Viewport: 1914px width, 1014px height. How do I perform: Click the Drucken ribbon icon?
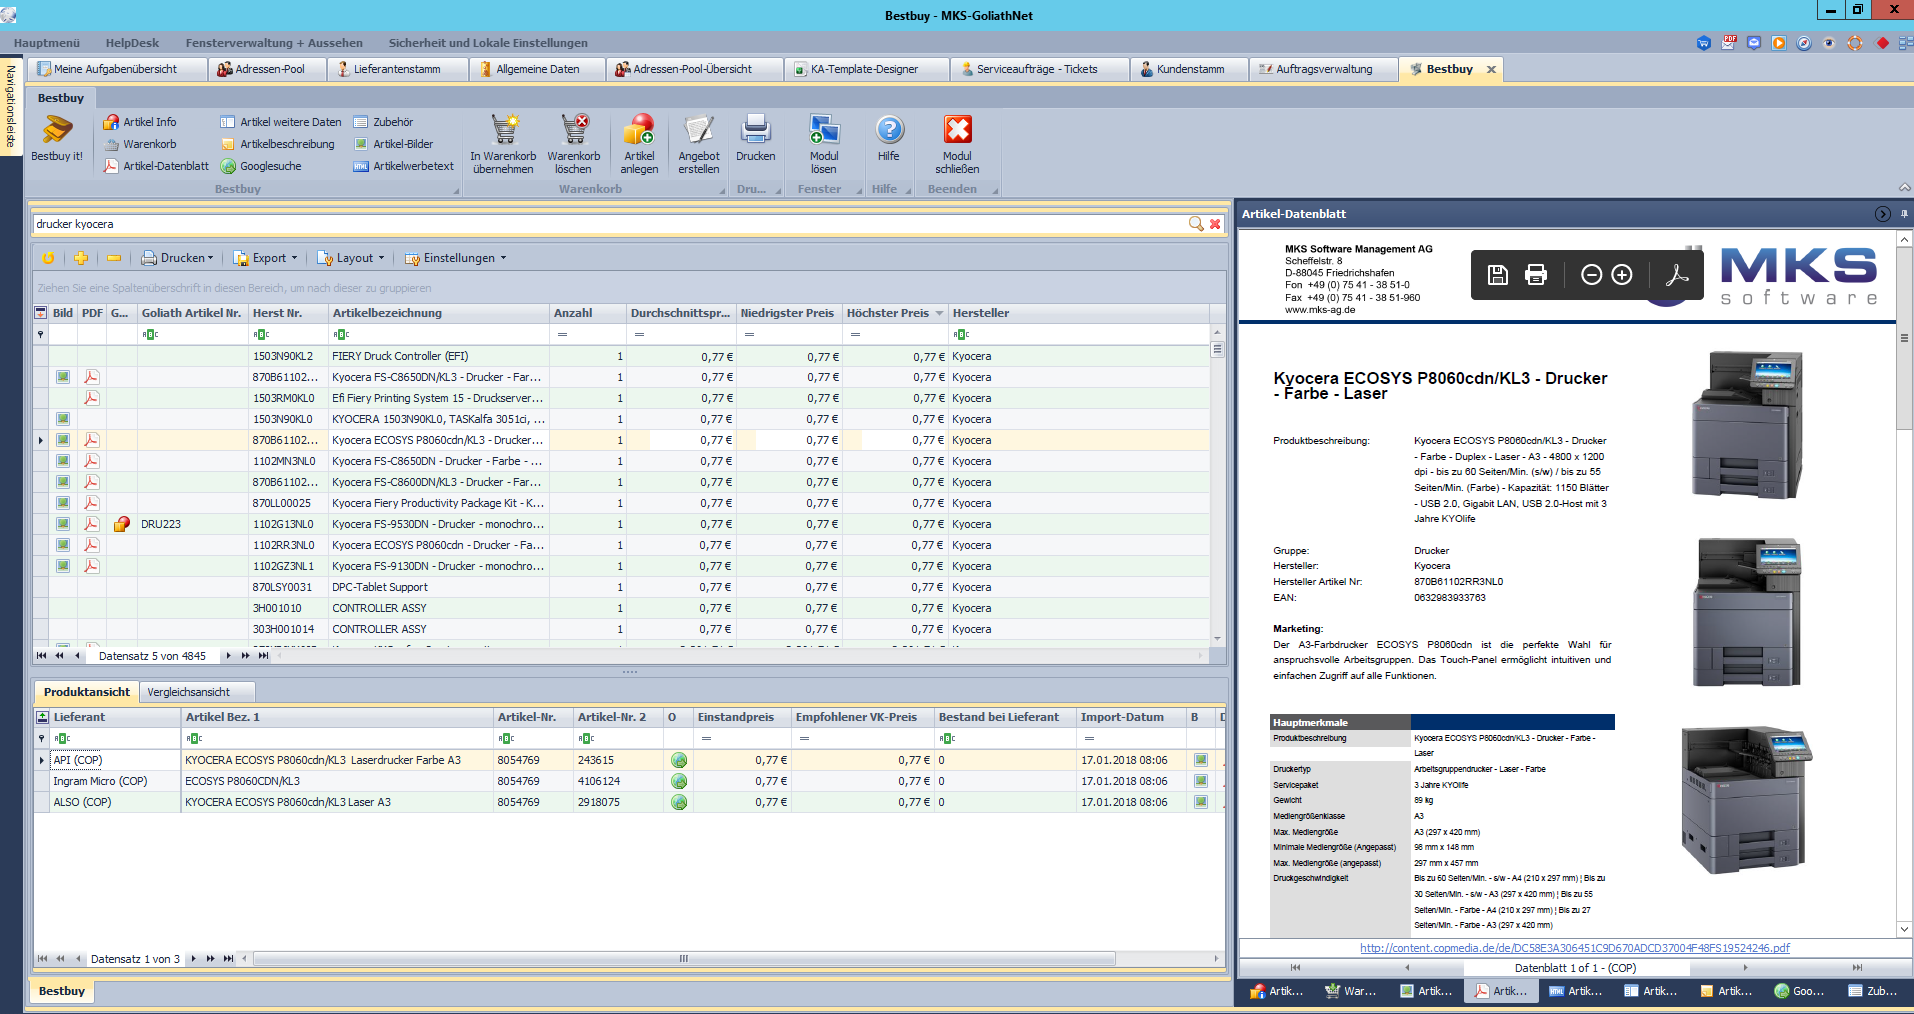756,138
